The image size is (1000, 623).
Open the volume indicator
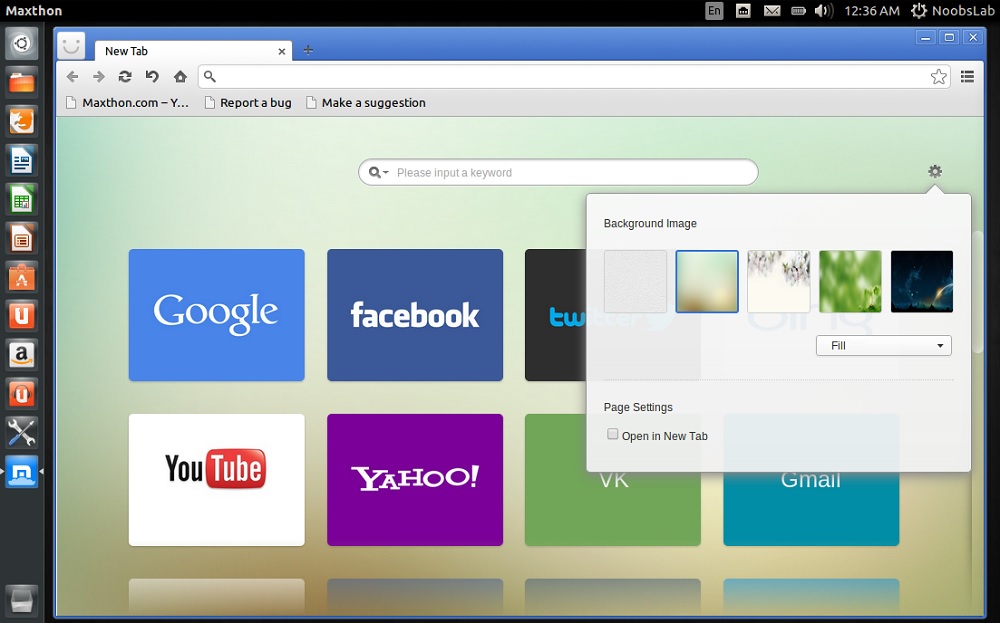tap(823, 11)
